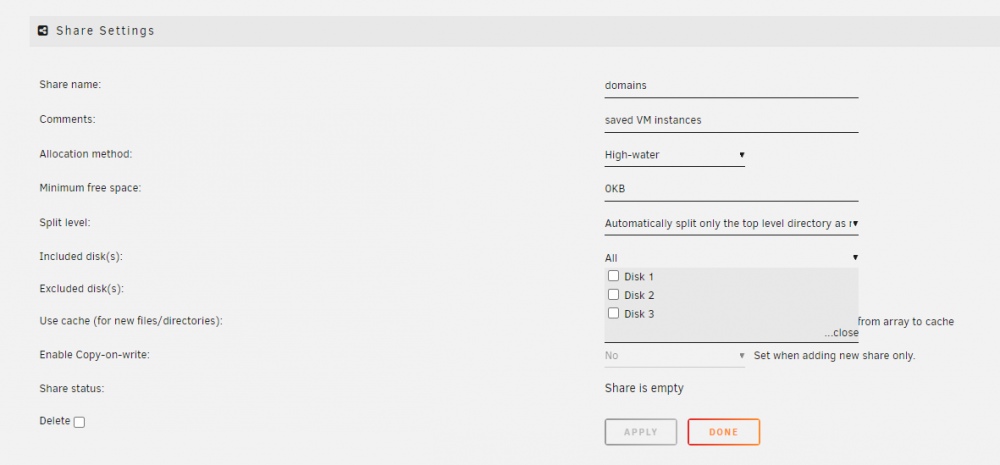
Task: Click the 'Enable Copy-on-write:' label
Action: pos(94,355)
